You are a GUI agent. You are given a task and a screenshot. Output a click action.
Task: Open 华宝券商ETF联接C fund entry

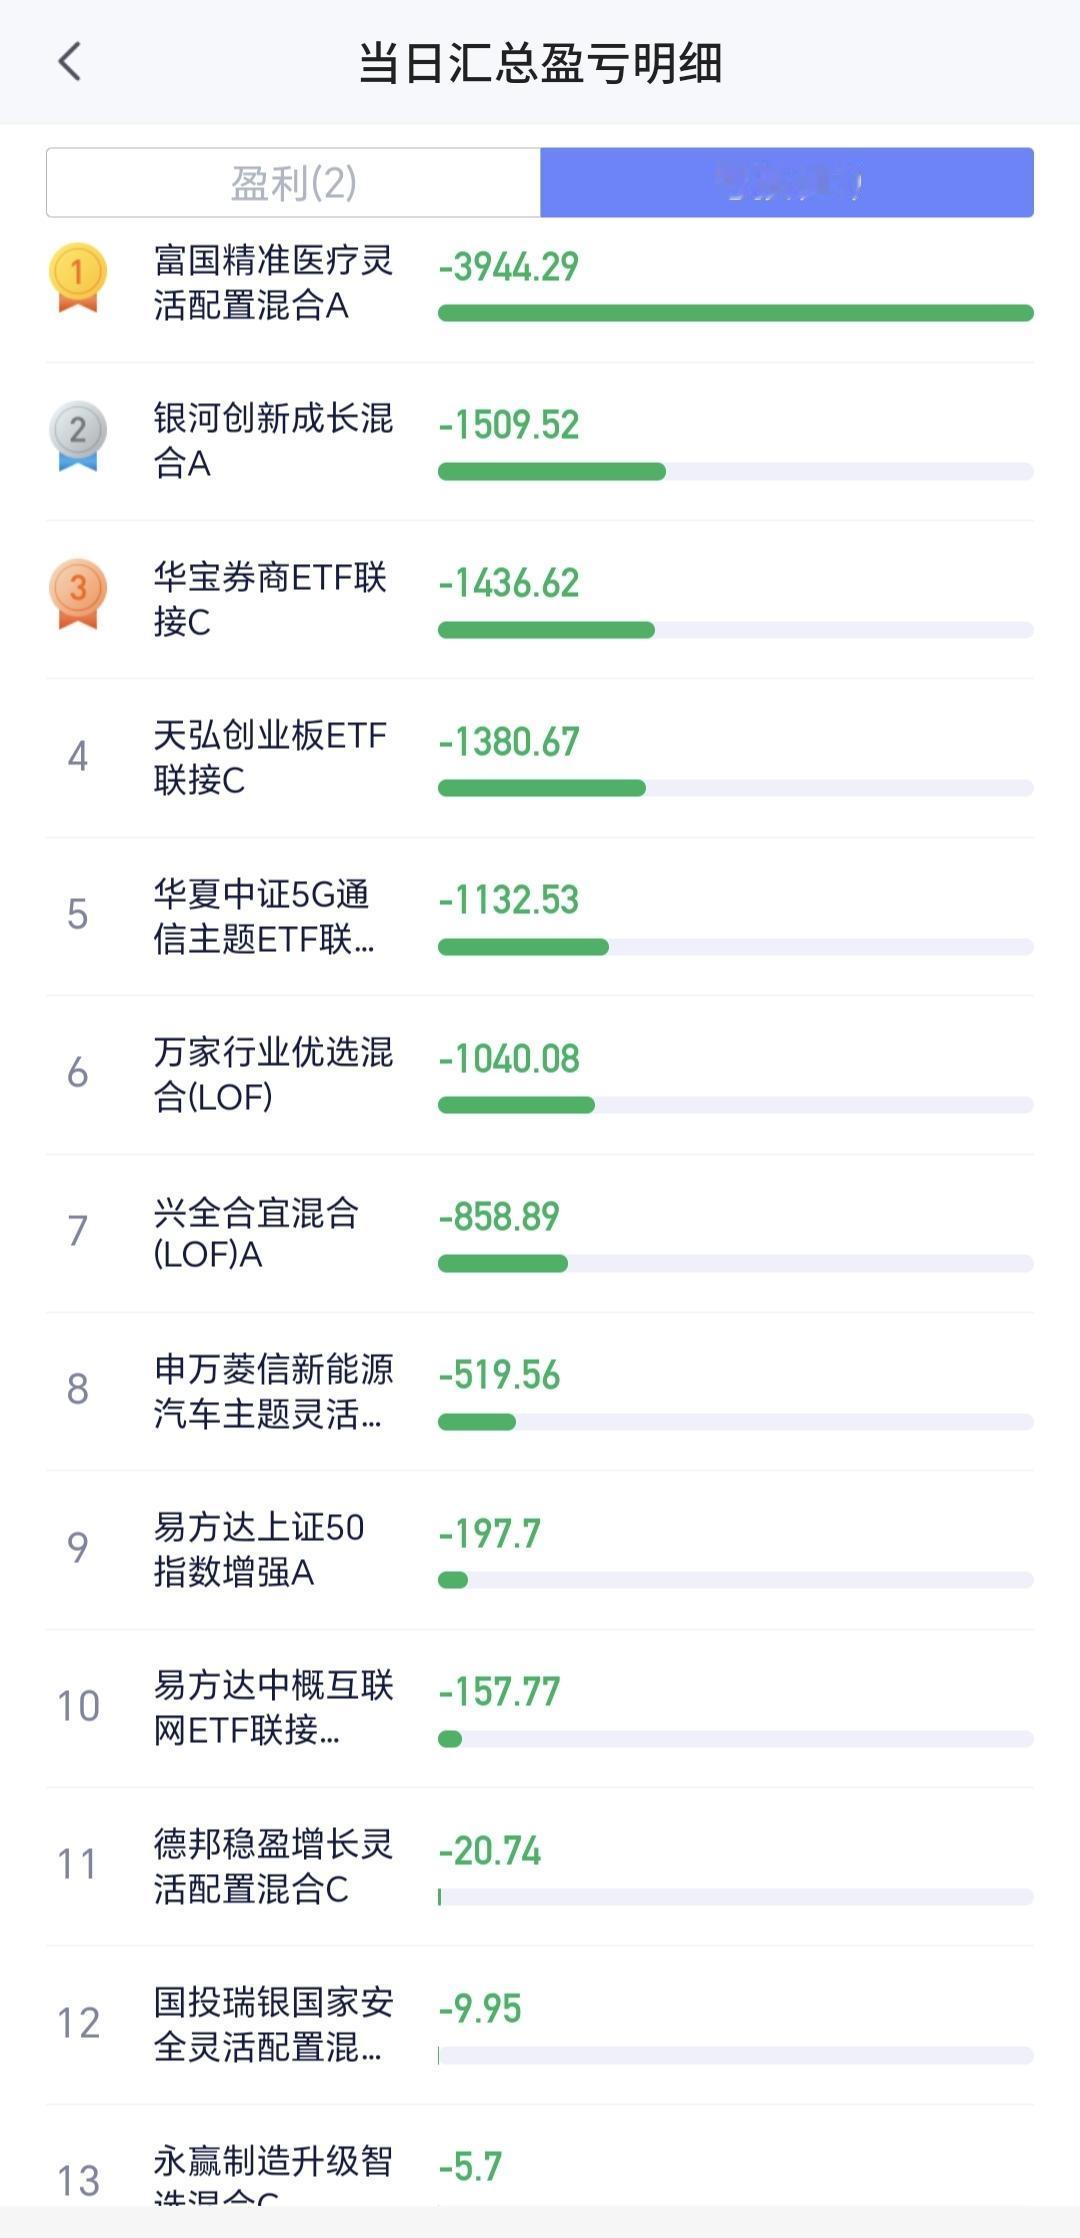270,599
